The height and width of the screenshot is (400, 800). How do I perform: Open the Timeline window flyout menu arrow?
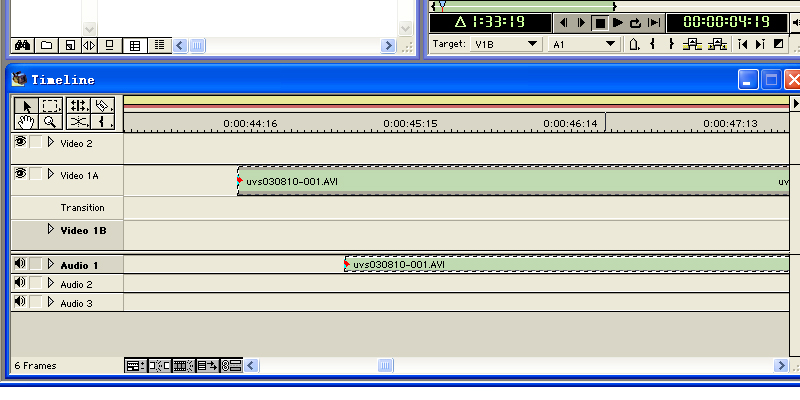click(x=795, y=104)
